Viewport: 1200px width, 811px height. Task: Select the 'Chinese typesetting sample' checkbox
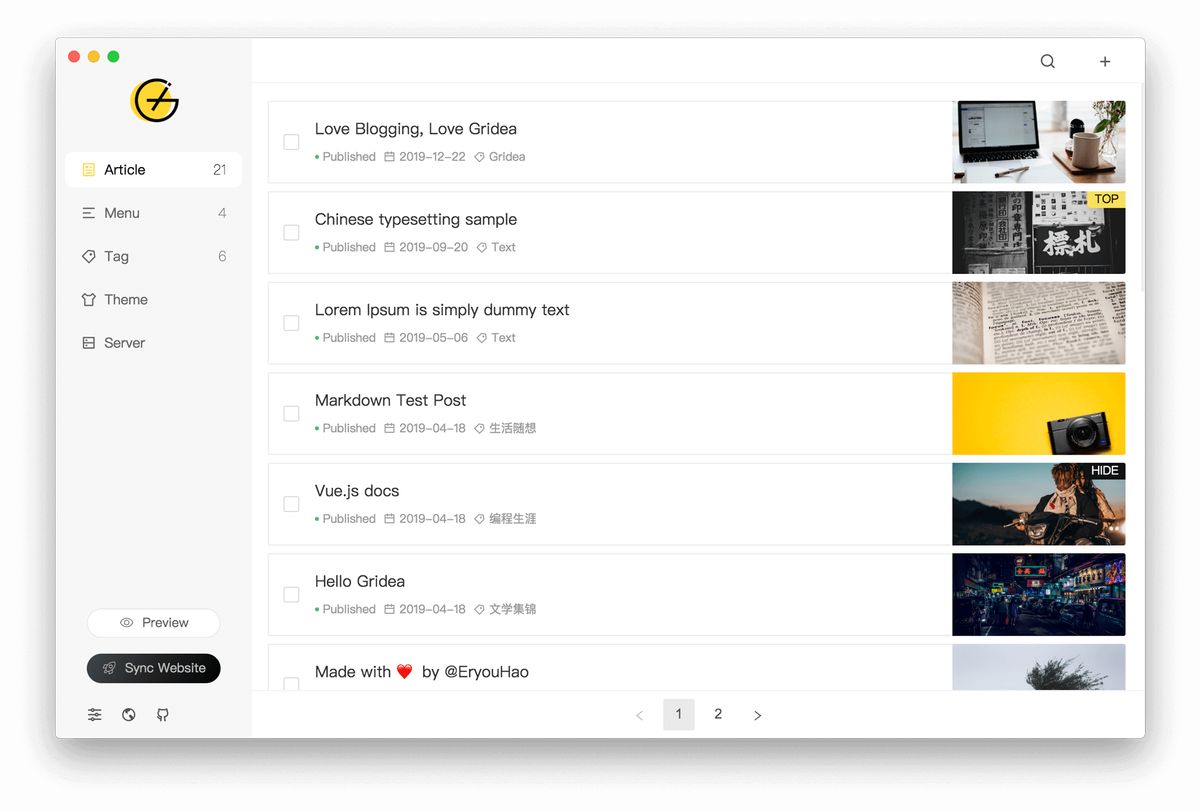291,232
